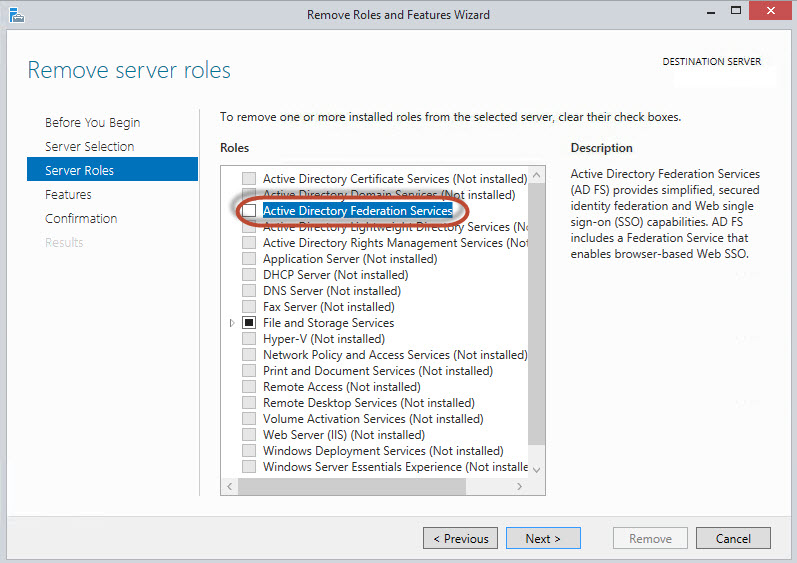Select Hyper-V (Not installed) label
Screen dimensions: 797x563
324,338
